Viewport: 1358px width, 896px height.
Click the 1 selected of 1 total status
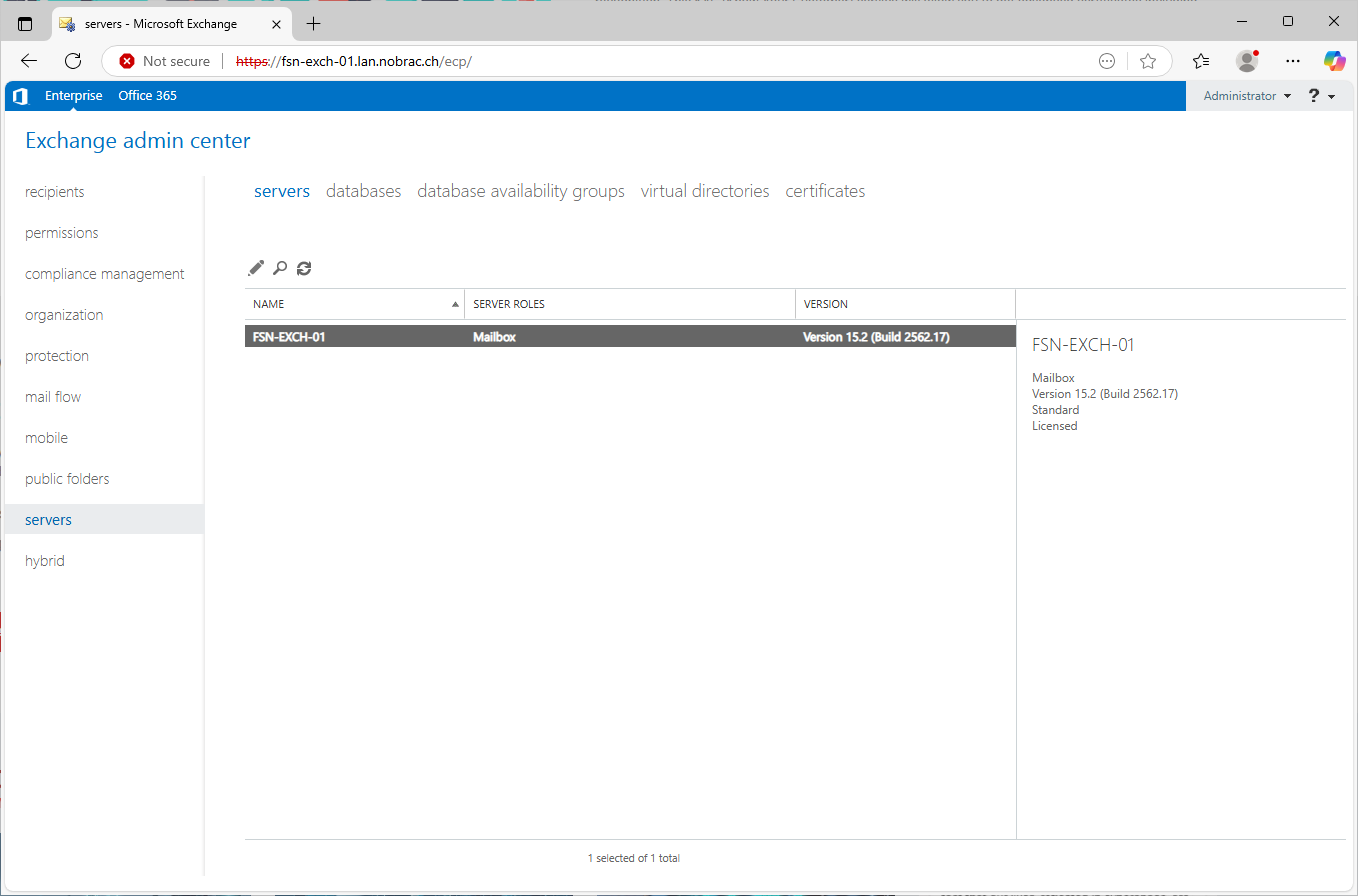point(634,858)
